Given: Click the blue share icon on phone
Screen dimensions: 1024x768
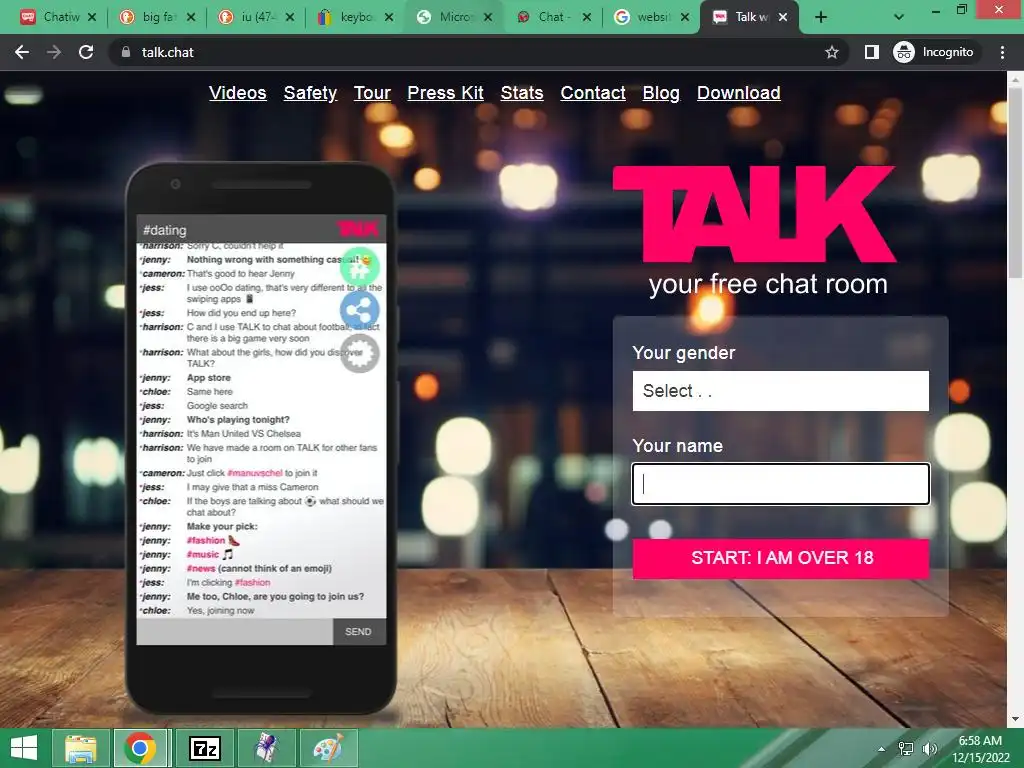Looking at the screenshot, I should click(x=360, y=310).
